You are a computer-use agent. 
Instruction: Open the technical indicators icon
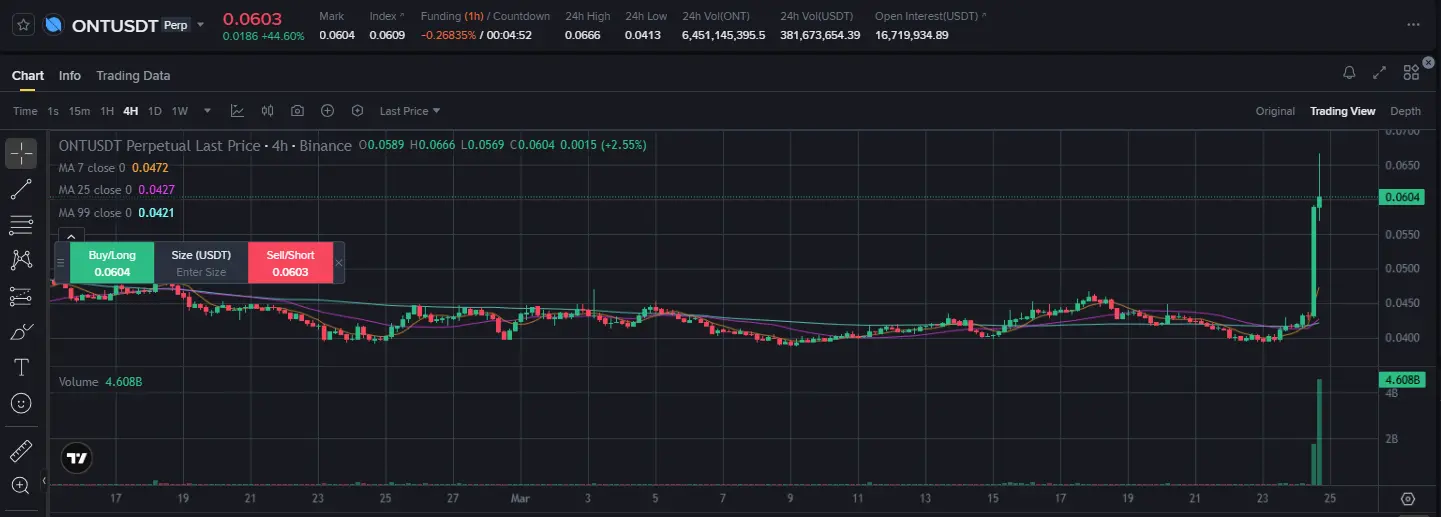click(237, 111)
